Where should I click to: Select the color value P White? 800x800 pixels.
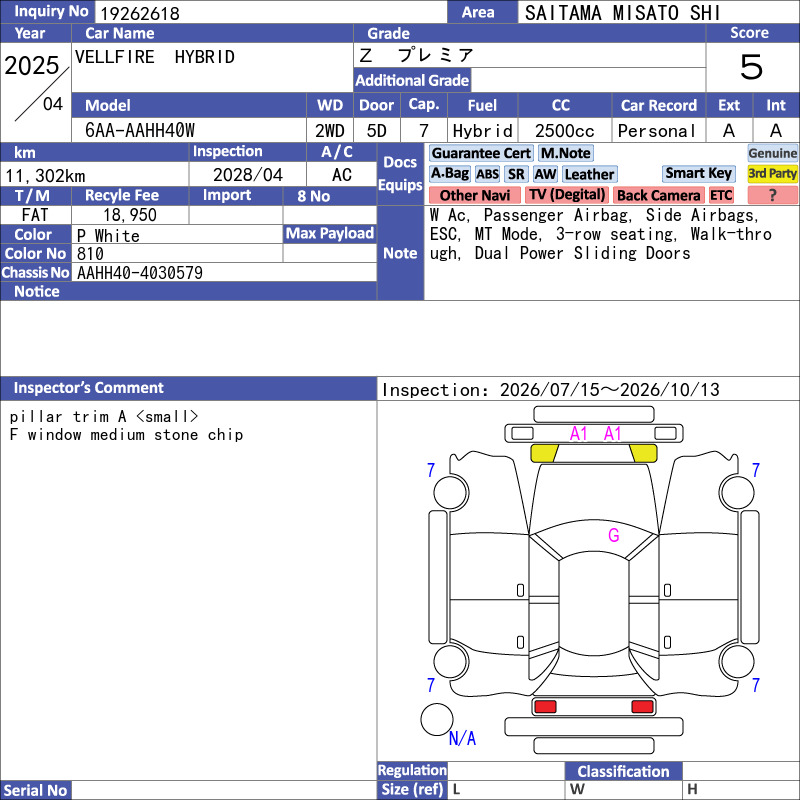pos(108,236)
